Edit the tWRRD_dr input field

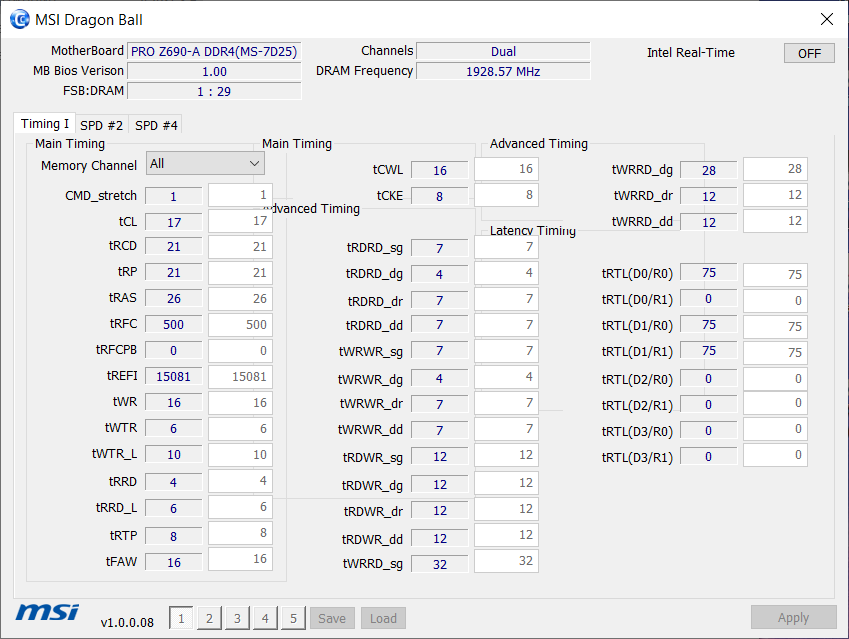[775, 195]
